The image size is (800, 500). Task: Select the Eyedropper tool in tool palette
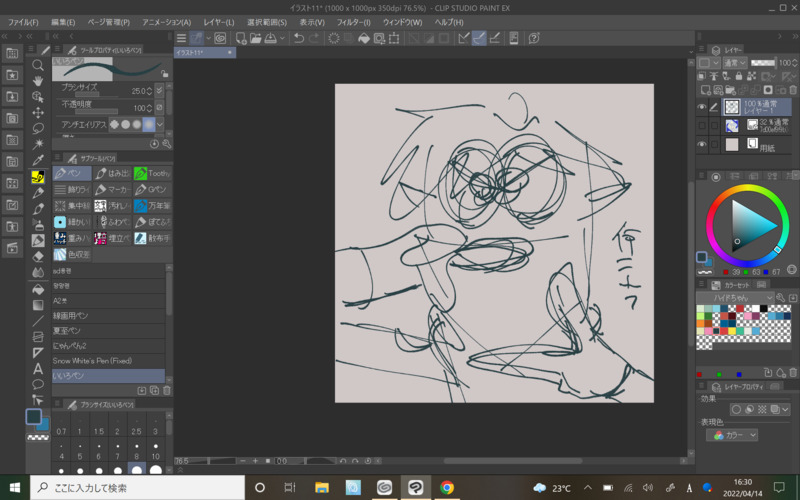point(38,160)
